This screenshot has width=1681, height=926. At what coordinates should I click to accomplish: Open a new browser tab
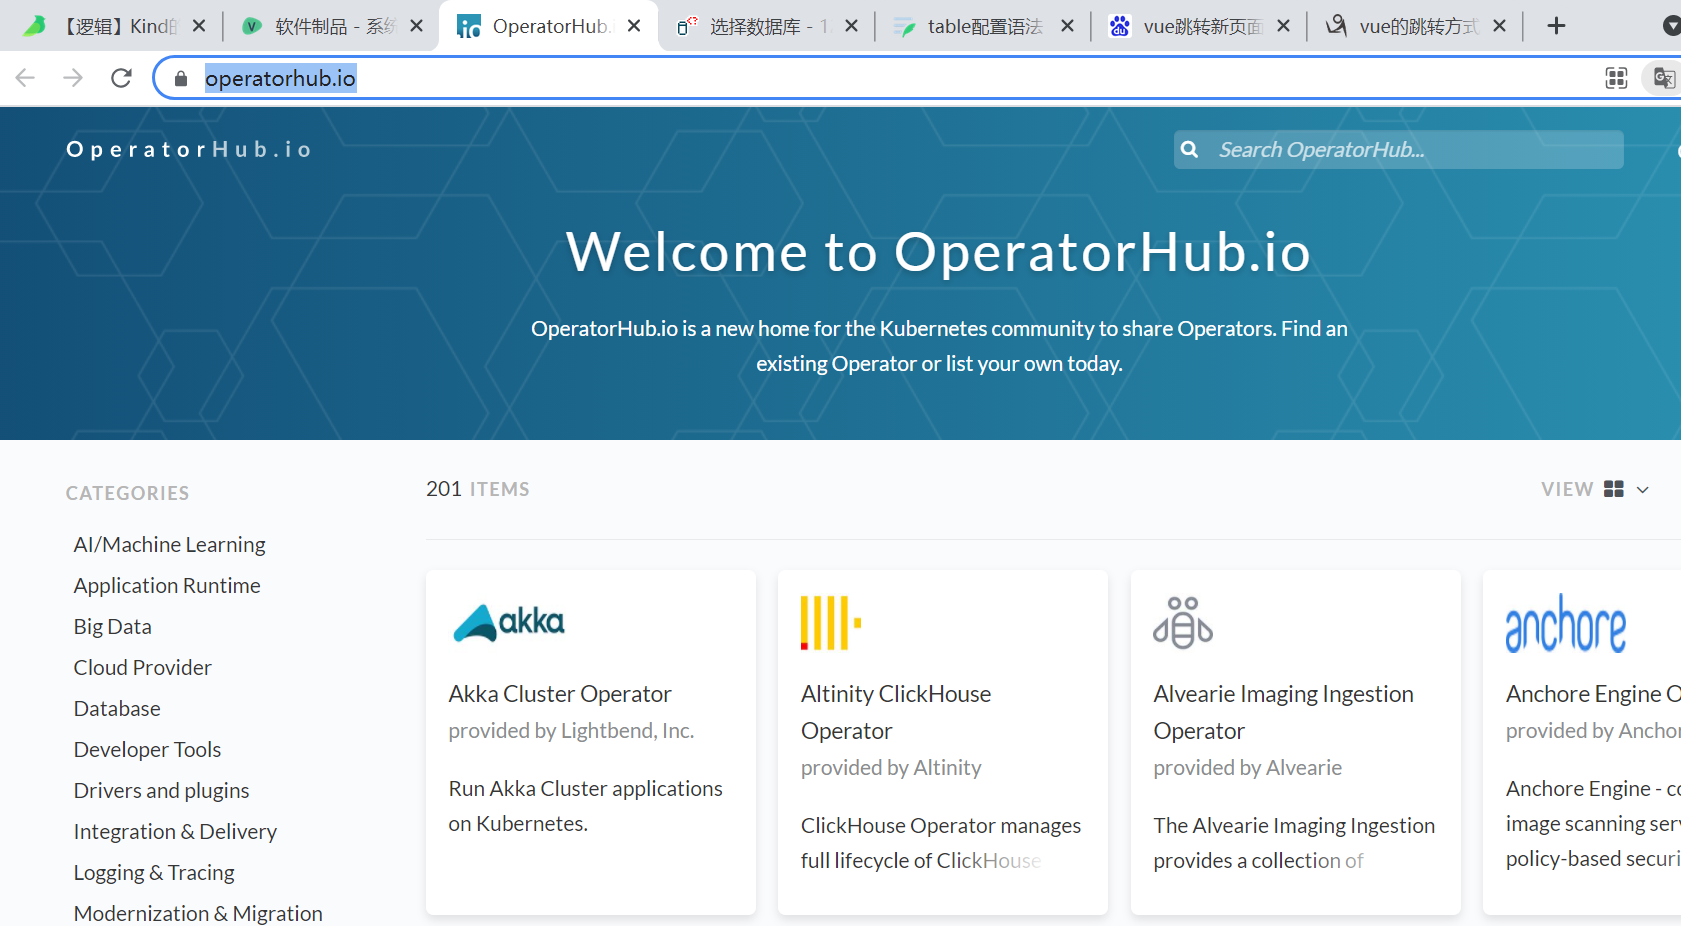(x=1556, y=26)
